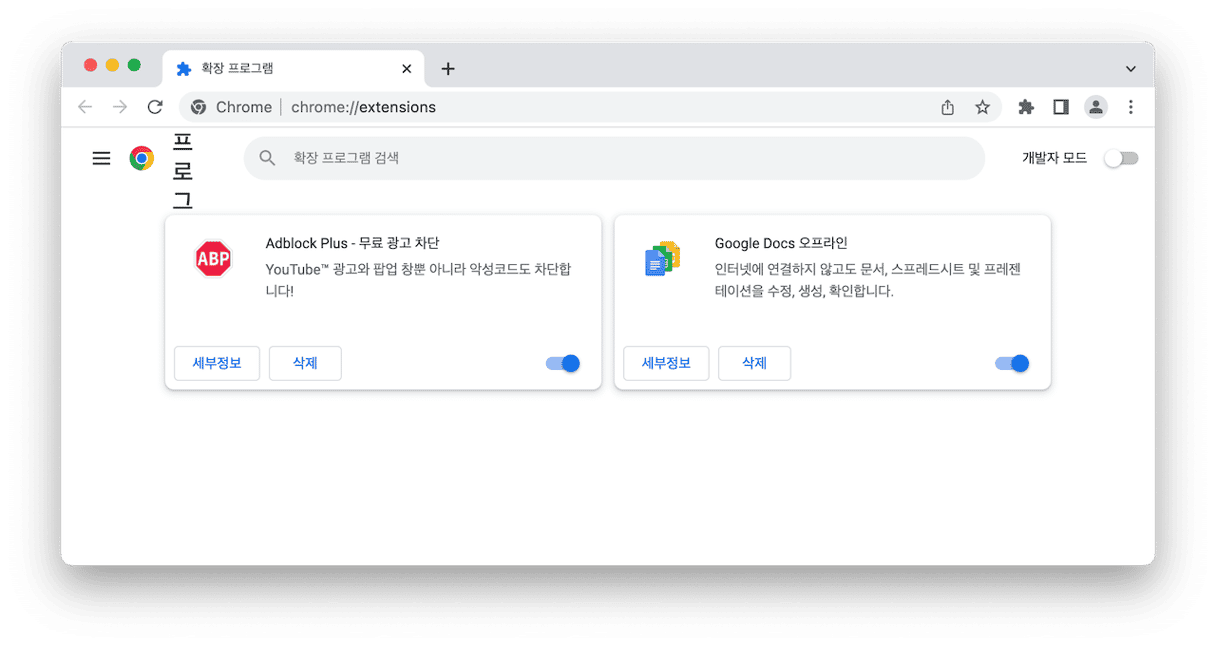The height and width of the screenshot is (646, 1216).
Task: Reload the extensions page
Action: 155,107
